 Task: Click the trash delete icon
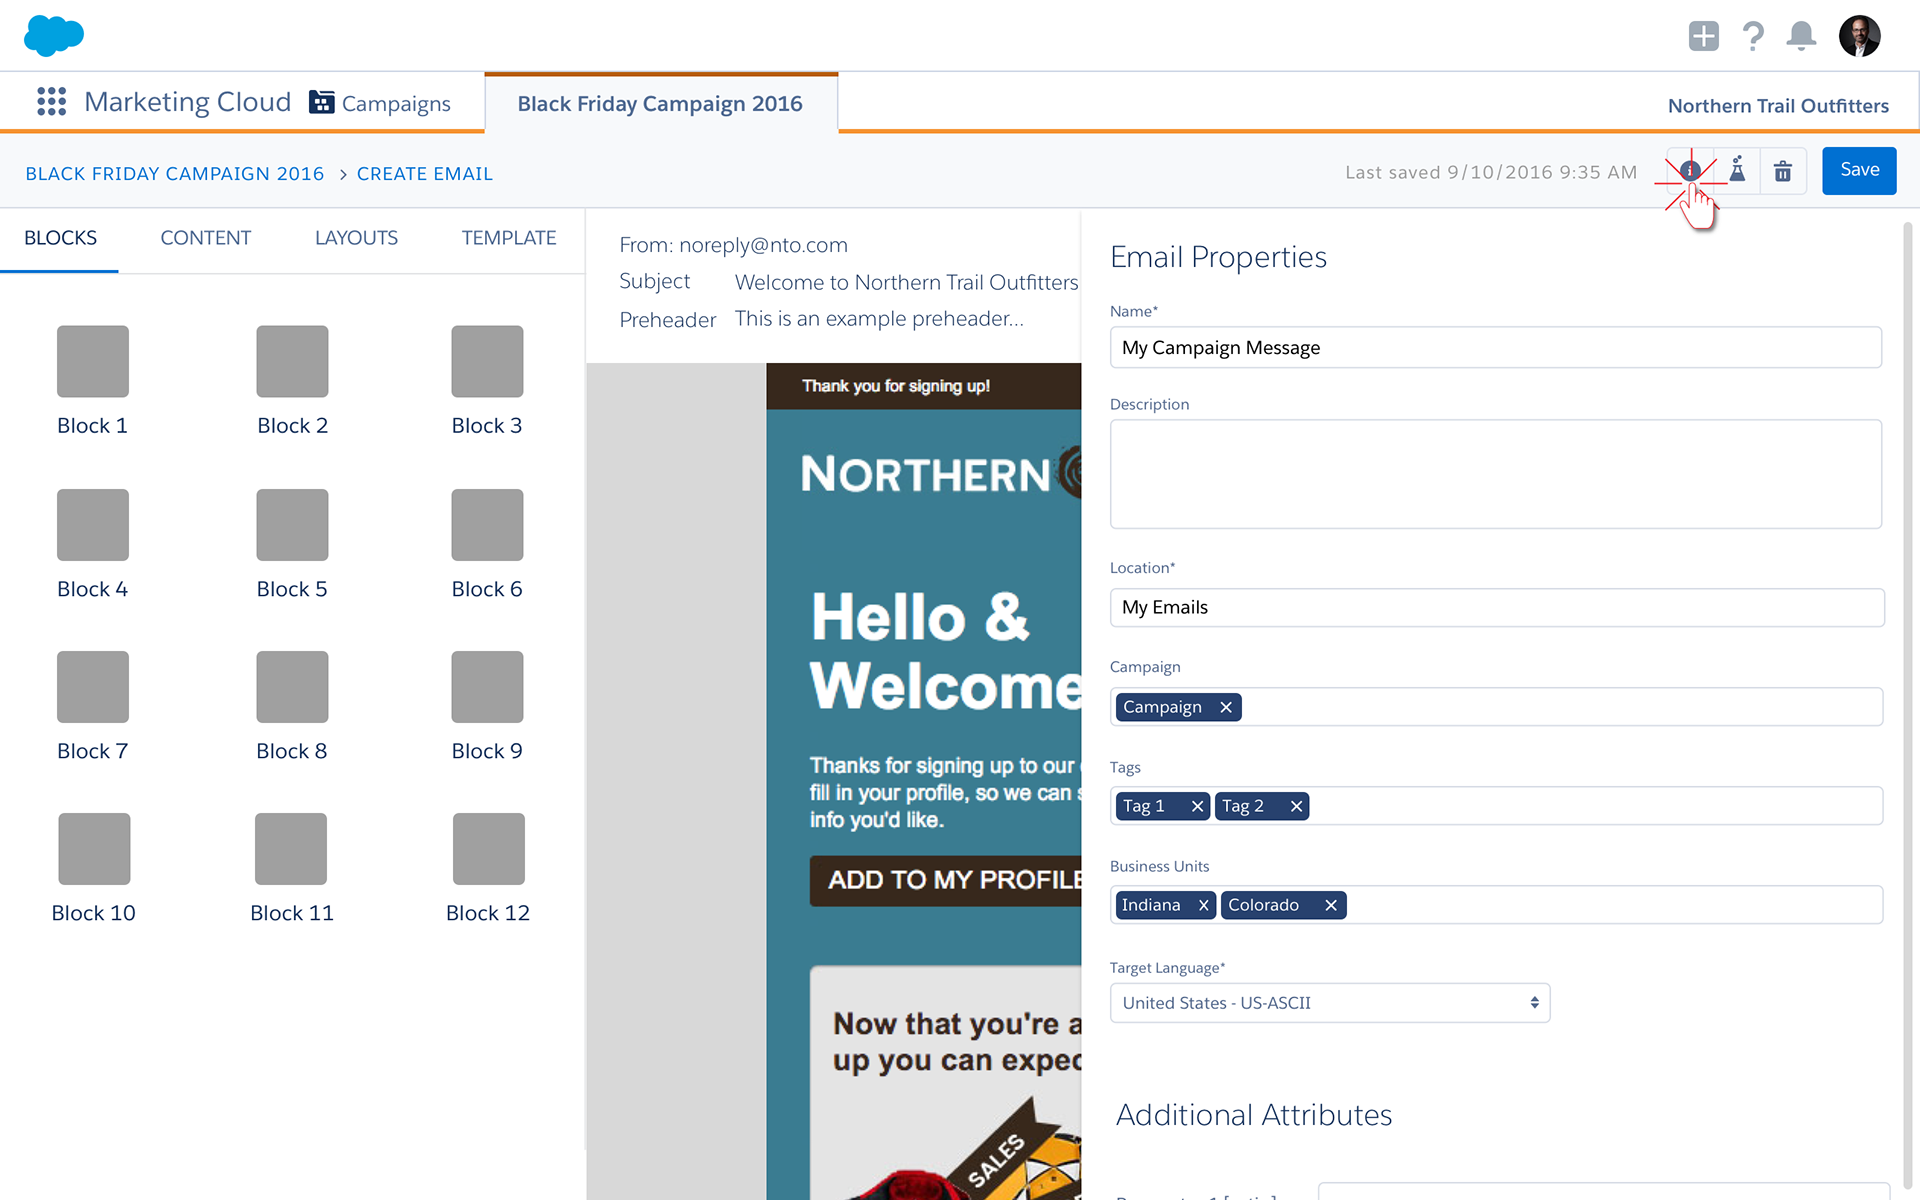[x=1783, y=171]
